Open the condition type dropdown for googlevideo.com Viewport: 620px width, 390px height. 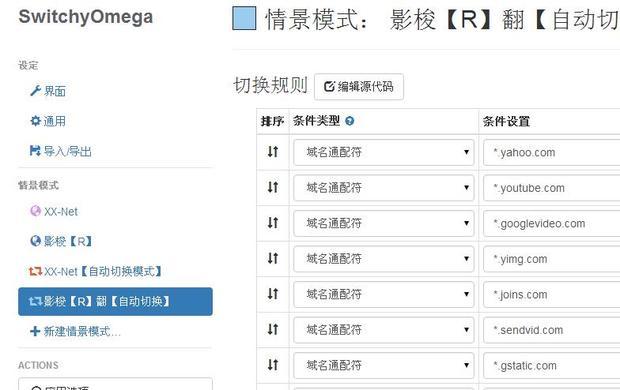pyautogui.click(x=384, y=223)
